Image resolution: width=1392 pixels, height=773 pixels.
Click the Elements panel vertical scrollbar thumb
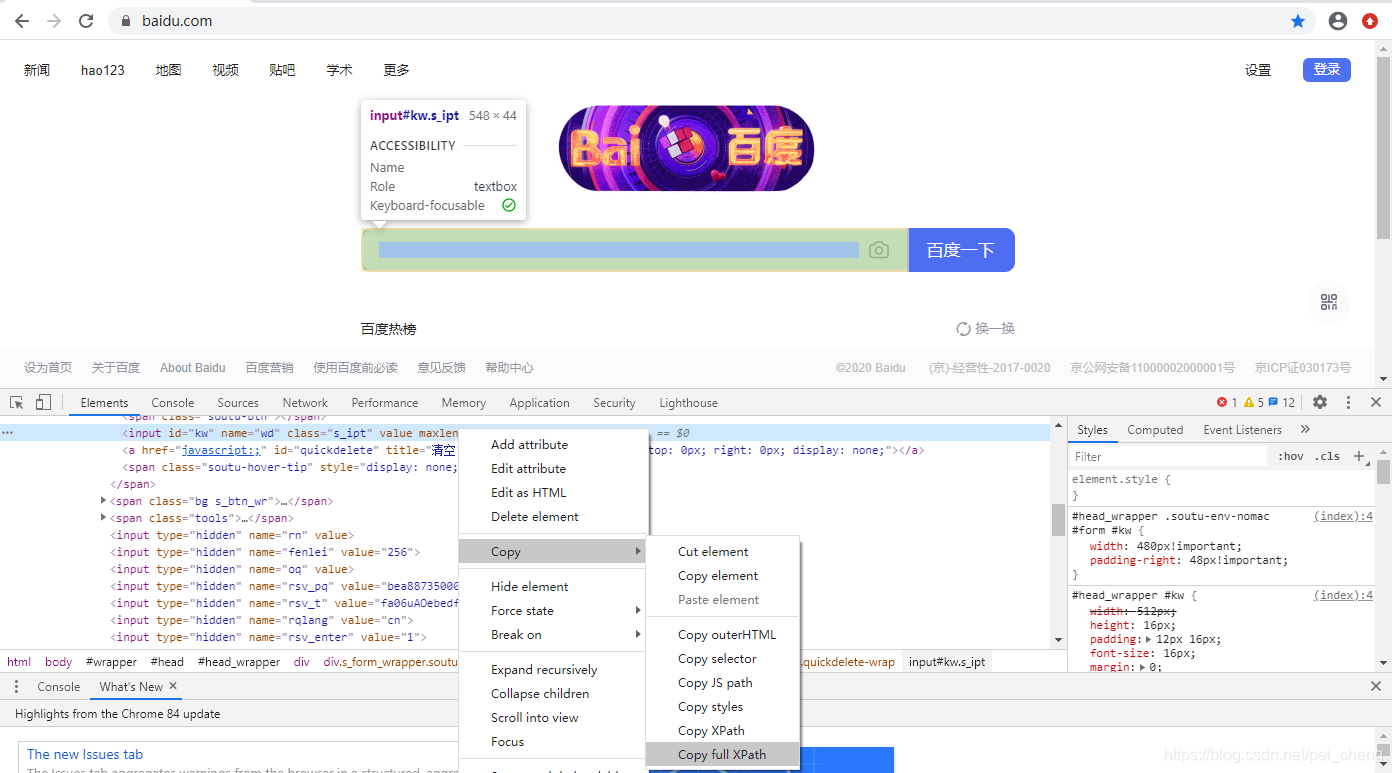point(1058,520)
